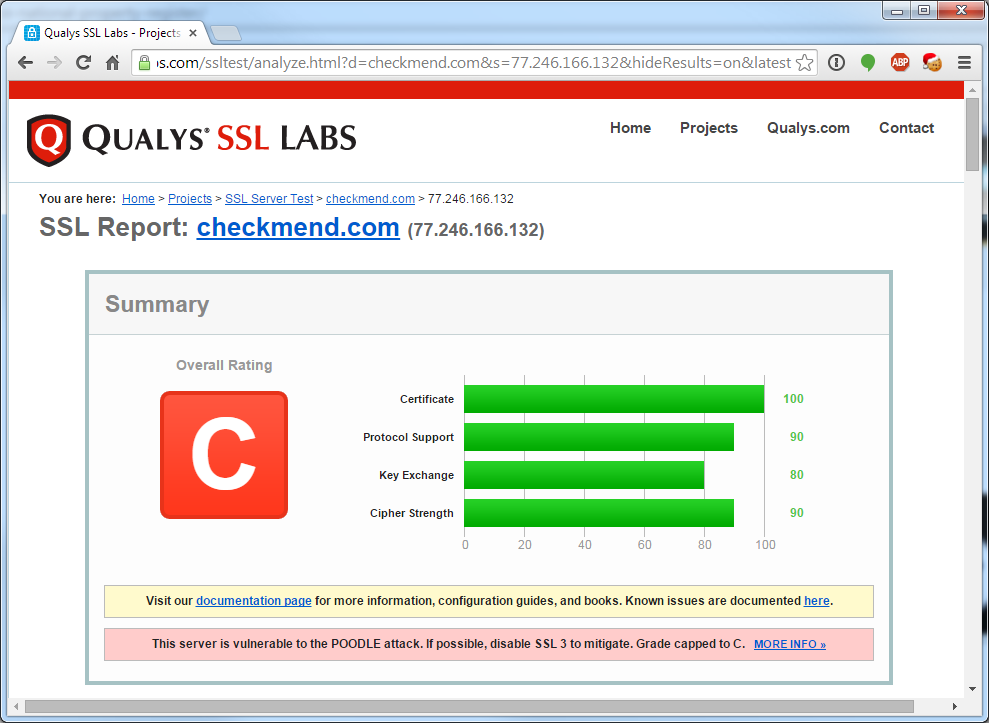
Task: Click the browser back arrow
Action: point(25,63)
